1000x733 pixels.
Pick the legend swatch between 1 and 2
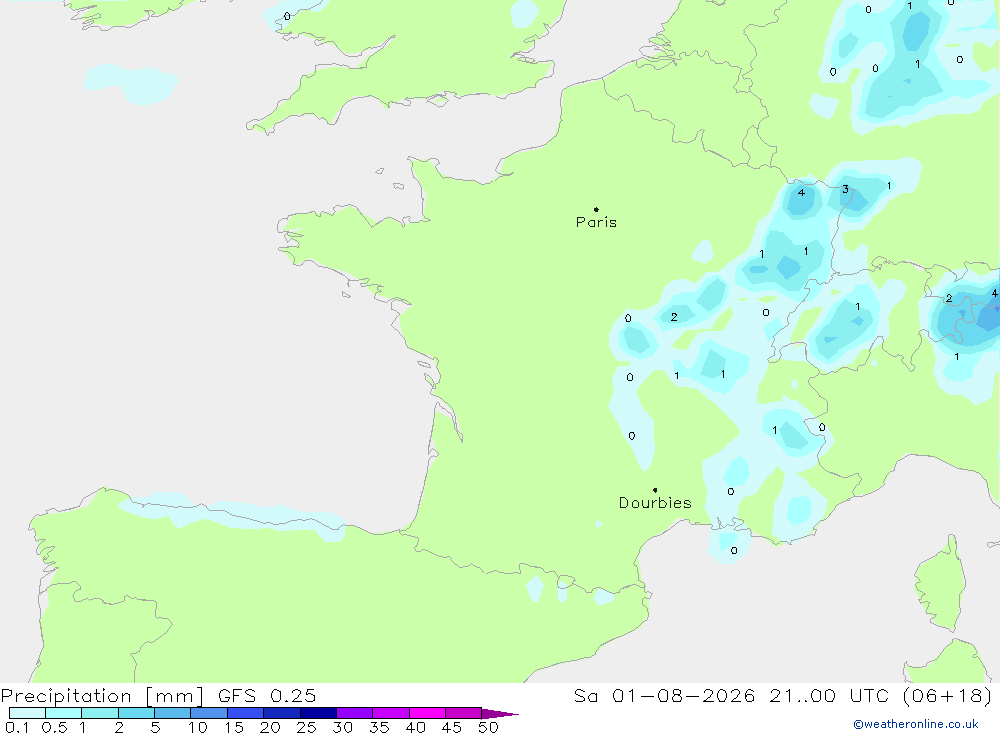(x=99, y=713)
